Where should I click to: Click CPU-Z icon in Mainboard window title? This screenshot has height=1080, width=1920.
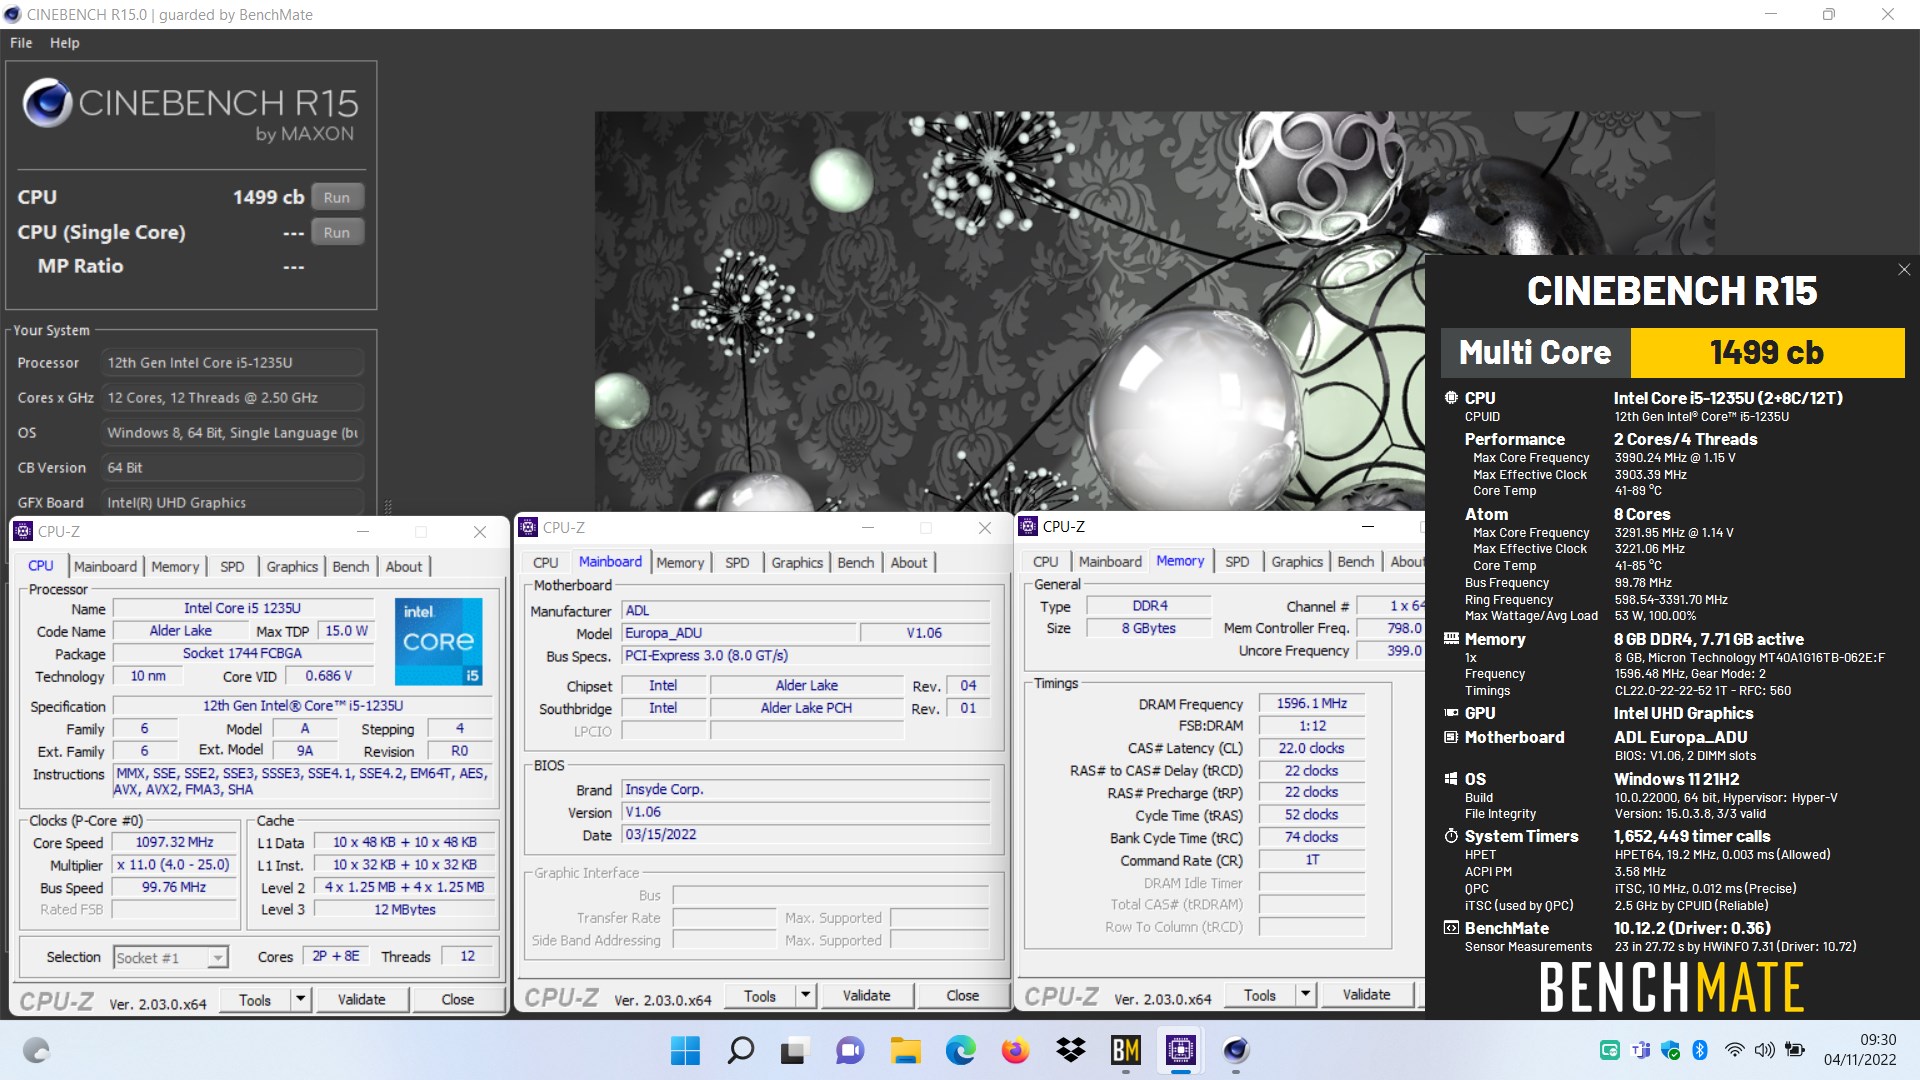coord(529,527)
